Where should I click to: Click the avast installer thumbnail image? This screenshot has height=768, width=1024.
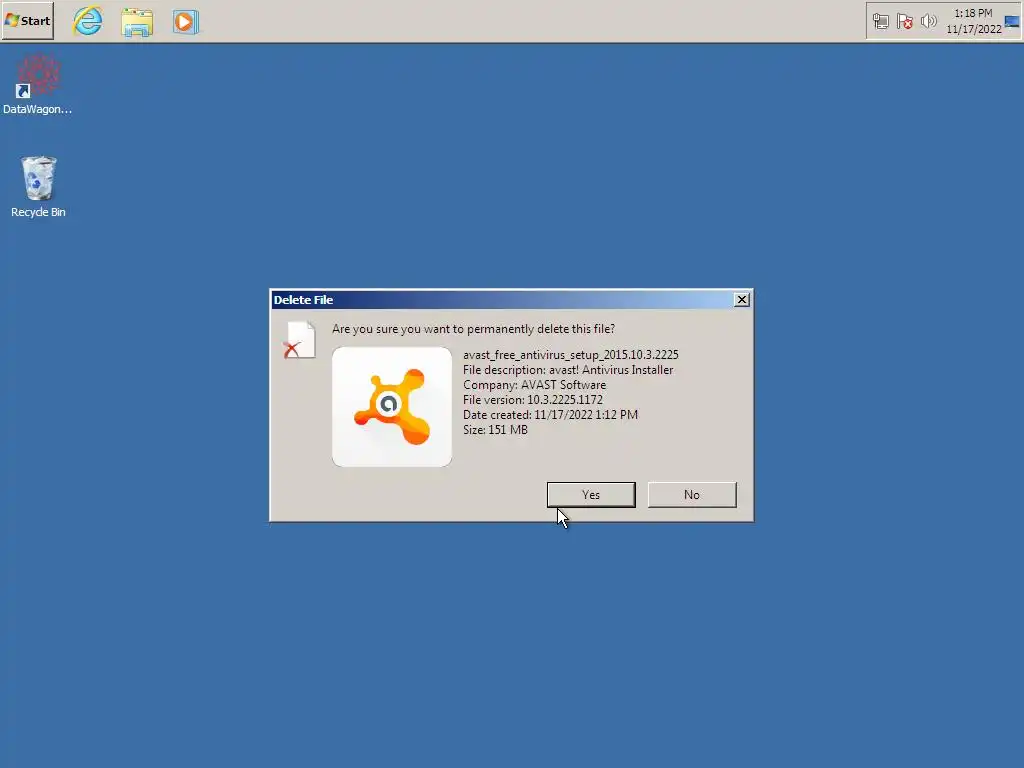[x=392, y=407]
